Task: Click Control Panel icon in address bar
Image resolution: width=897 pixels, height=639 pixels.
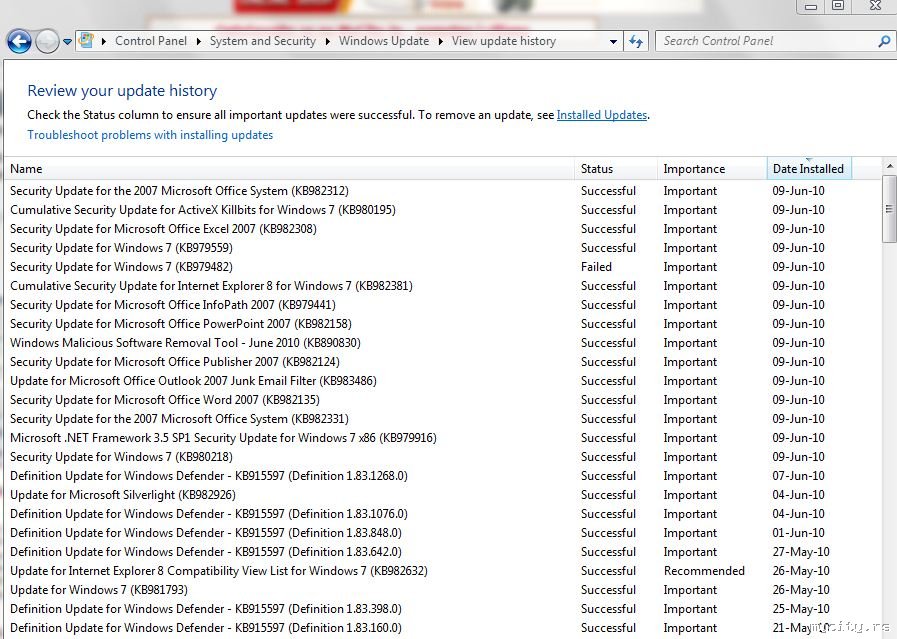Action: [x=86, y=41]
